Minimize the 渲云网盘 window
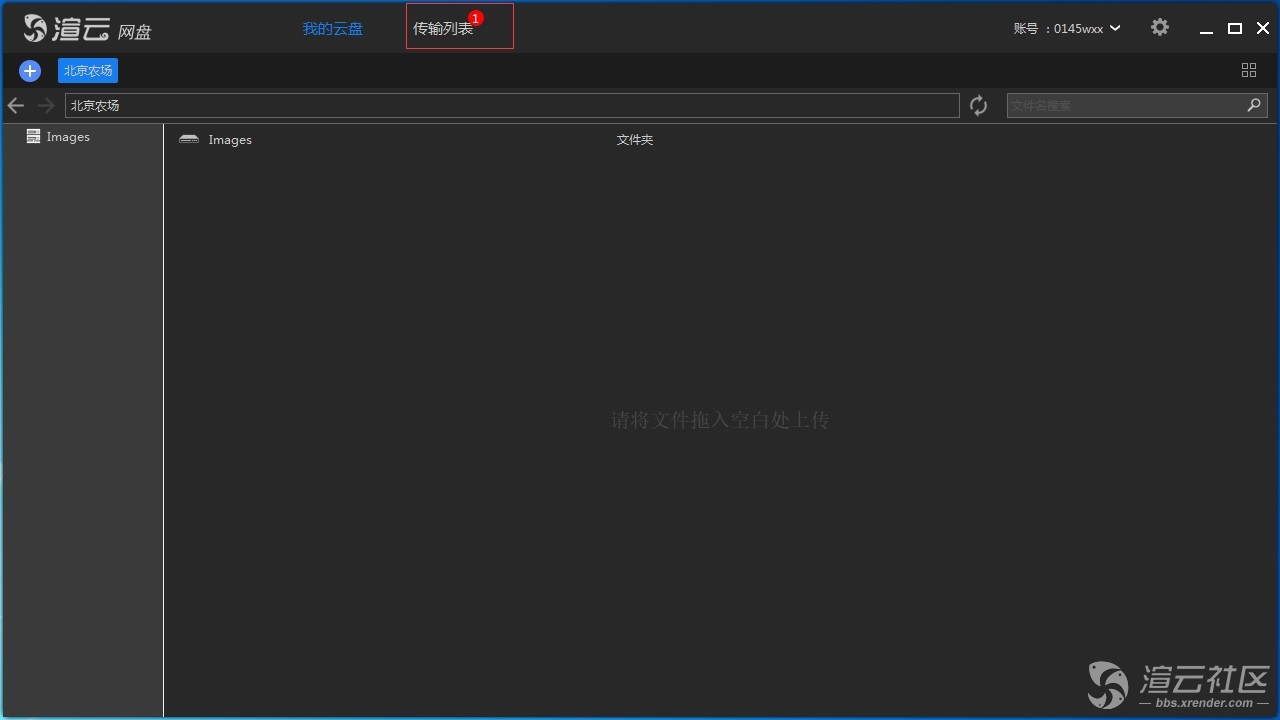The height and width of the screenshot is (720, 1280). [x=1207, y=28]
